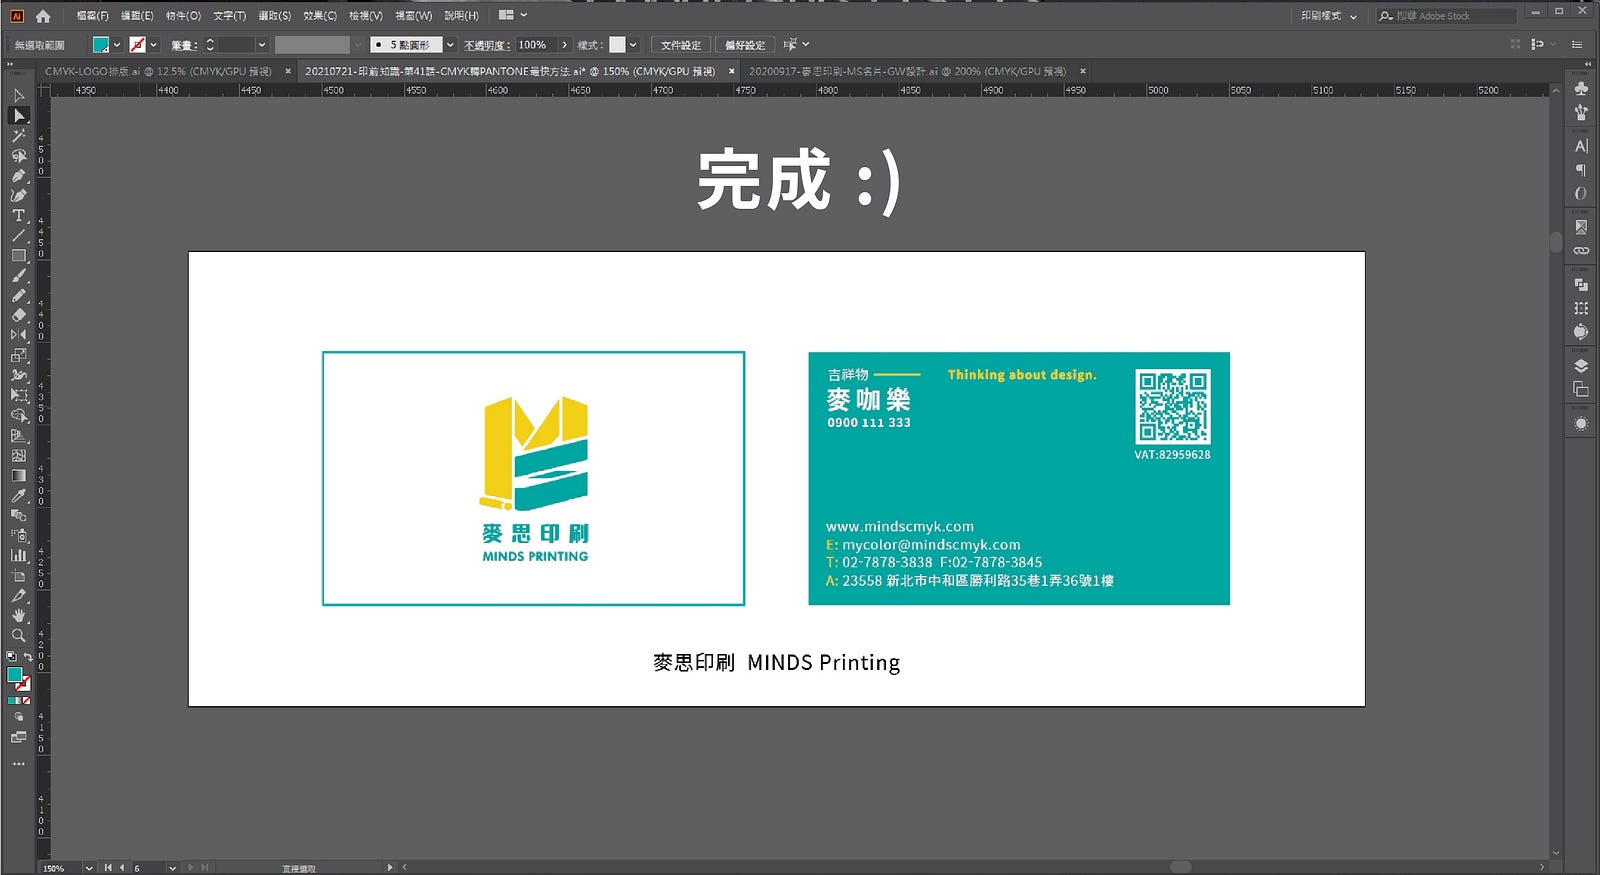Select the Rectangle tool
Screen dimensions: 1600x875
[18, 256]
